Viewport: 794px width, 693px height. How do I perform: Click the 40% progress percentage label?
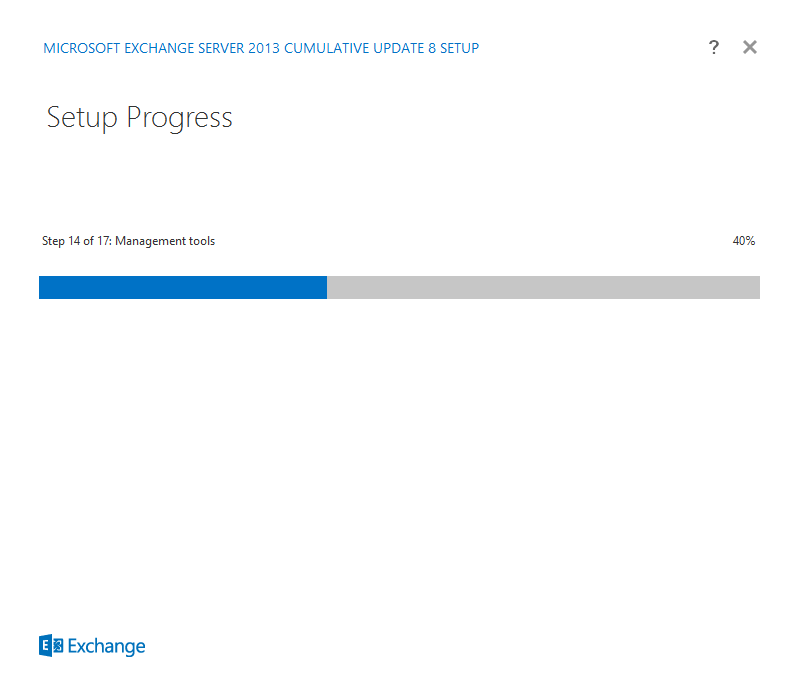744,241
